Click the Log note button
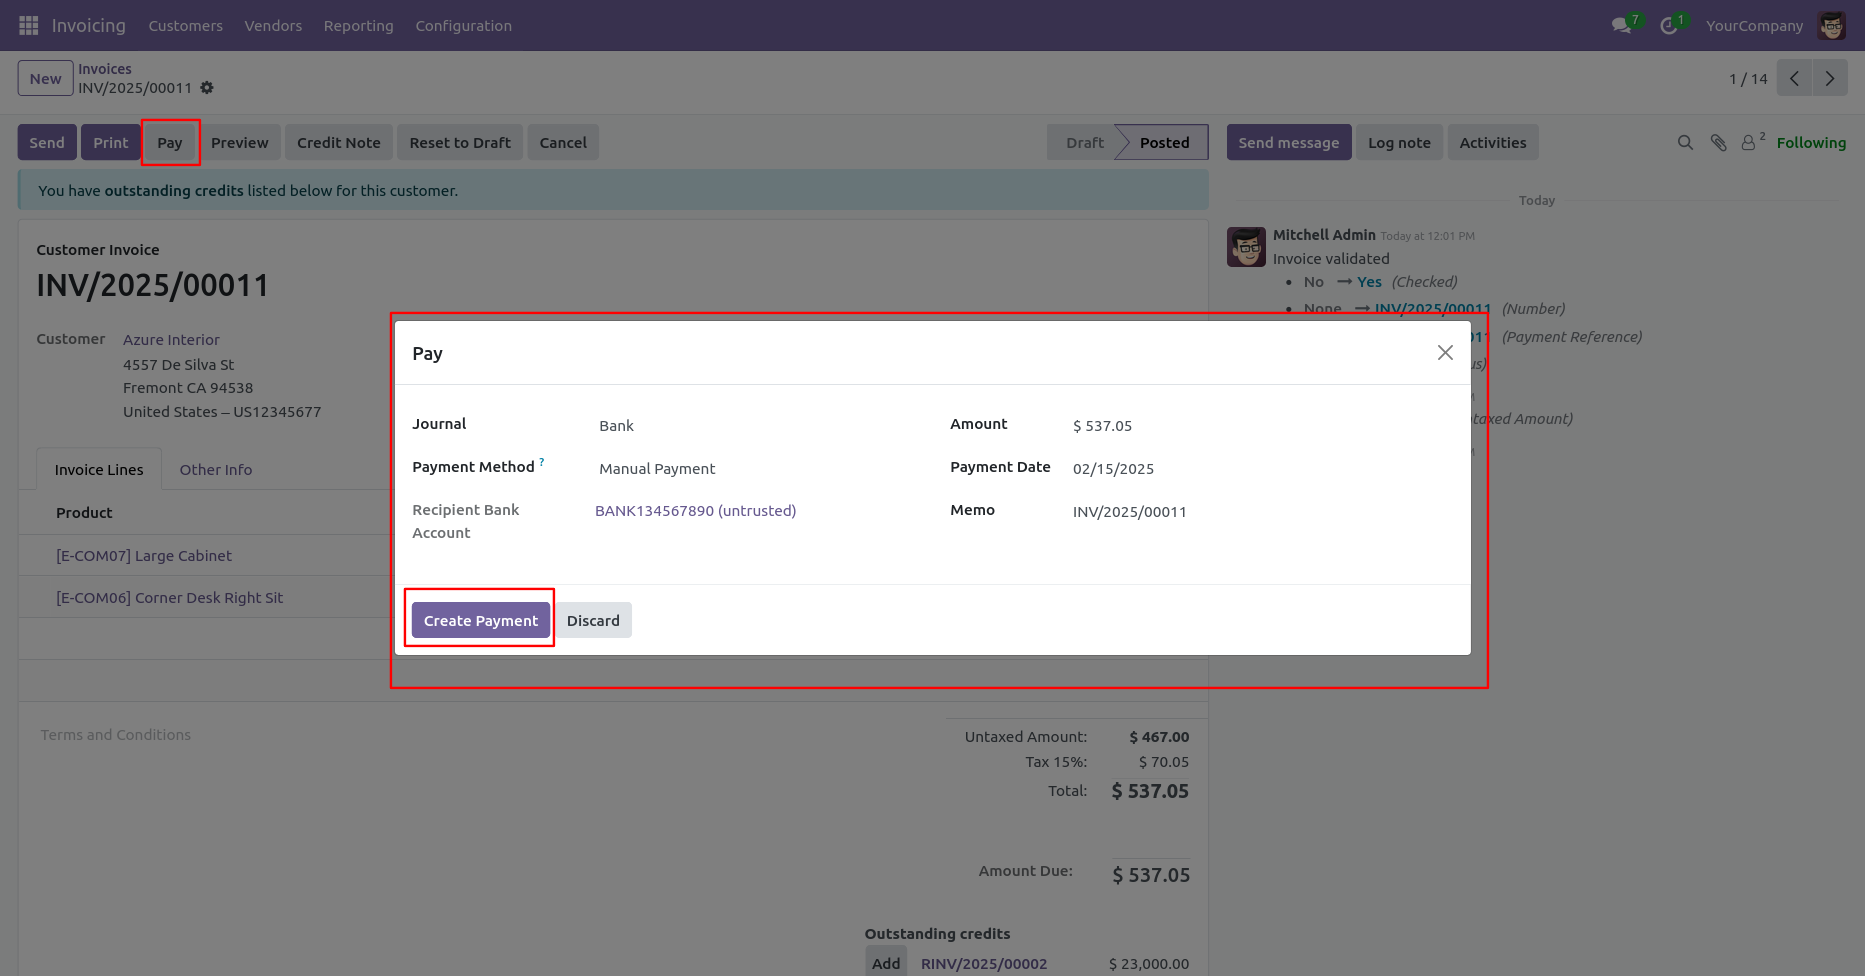Image resolution: width=1865 pixels, height=976 pixels. click(x=1399, y=142)
